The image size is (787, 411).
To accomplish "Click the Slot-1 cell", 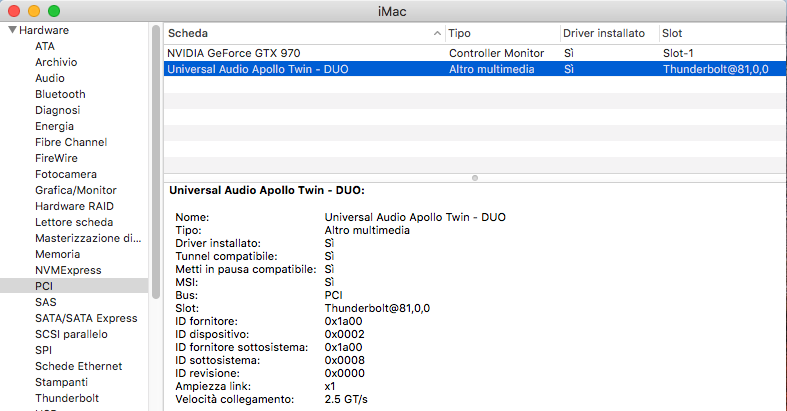I will (678, 53).
